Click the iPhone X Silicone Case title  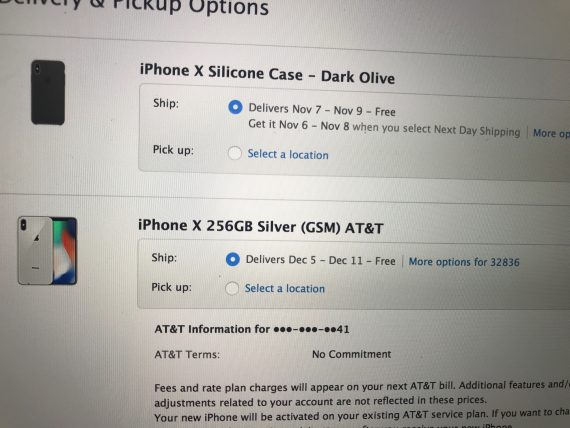coord(267,74)
